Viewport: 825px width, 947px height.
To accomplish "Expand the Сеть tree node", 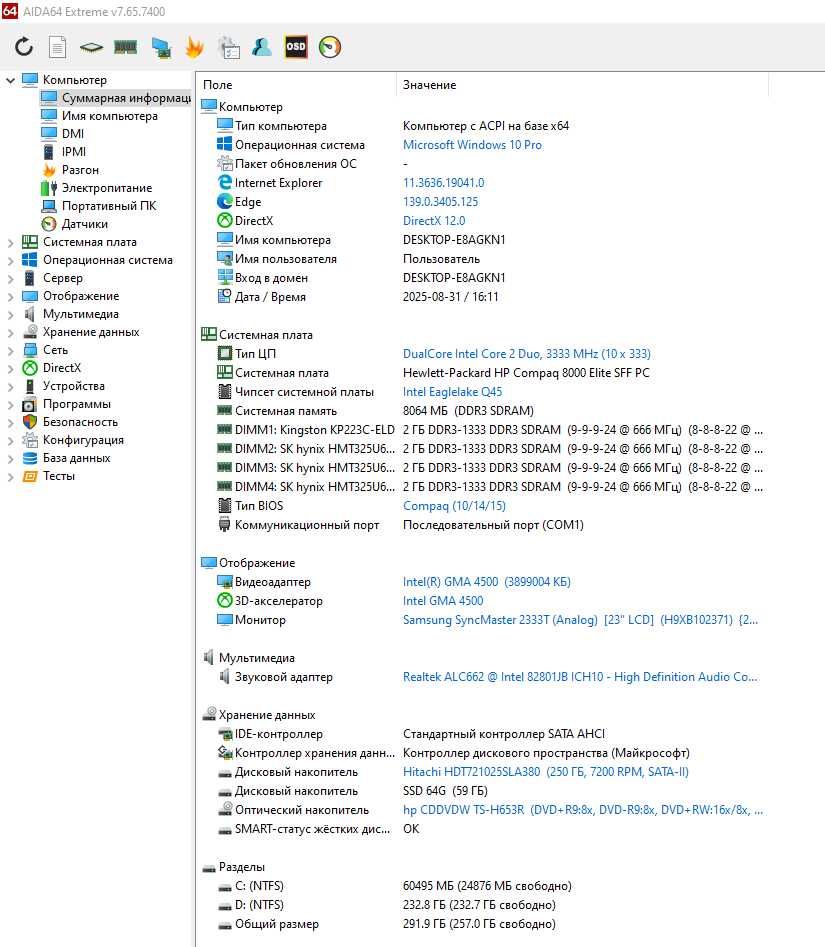I will point(10,350).
